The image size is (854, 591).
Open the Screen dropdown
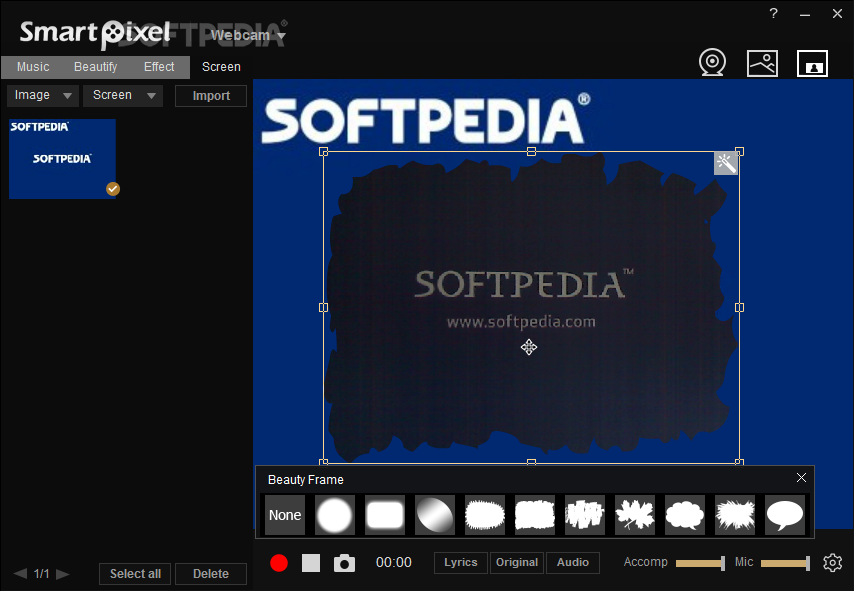123,95
